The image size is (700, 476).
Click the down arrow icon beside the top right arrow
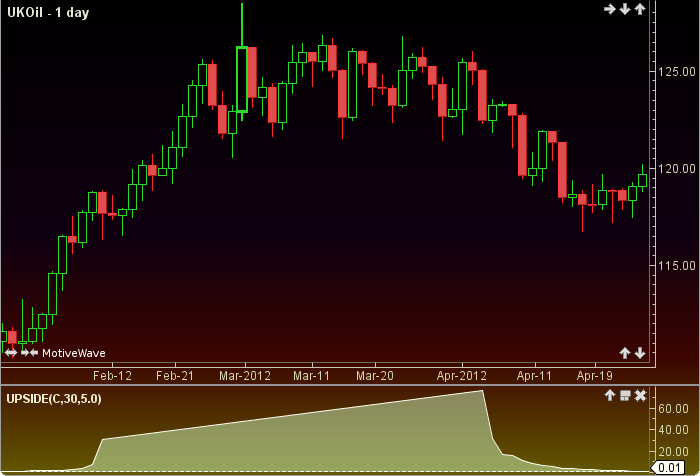click(625, 9)
